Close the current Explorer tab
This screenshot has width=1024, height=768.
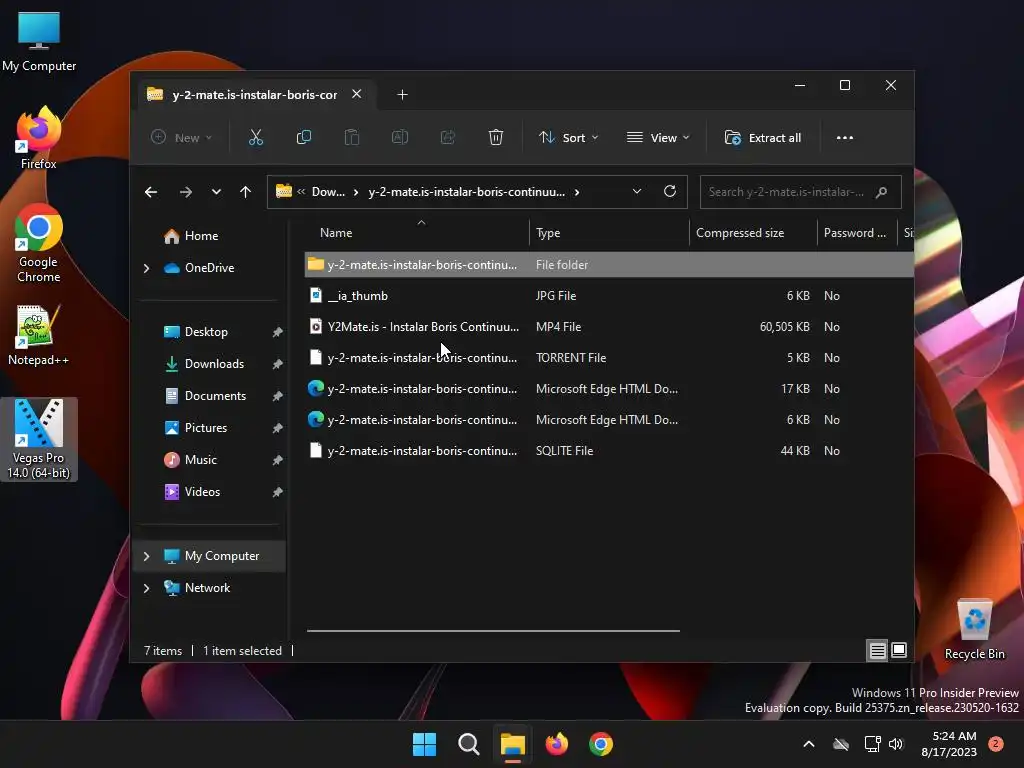pyautogui.click(x=357, y=94)
